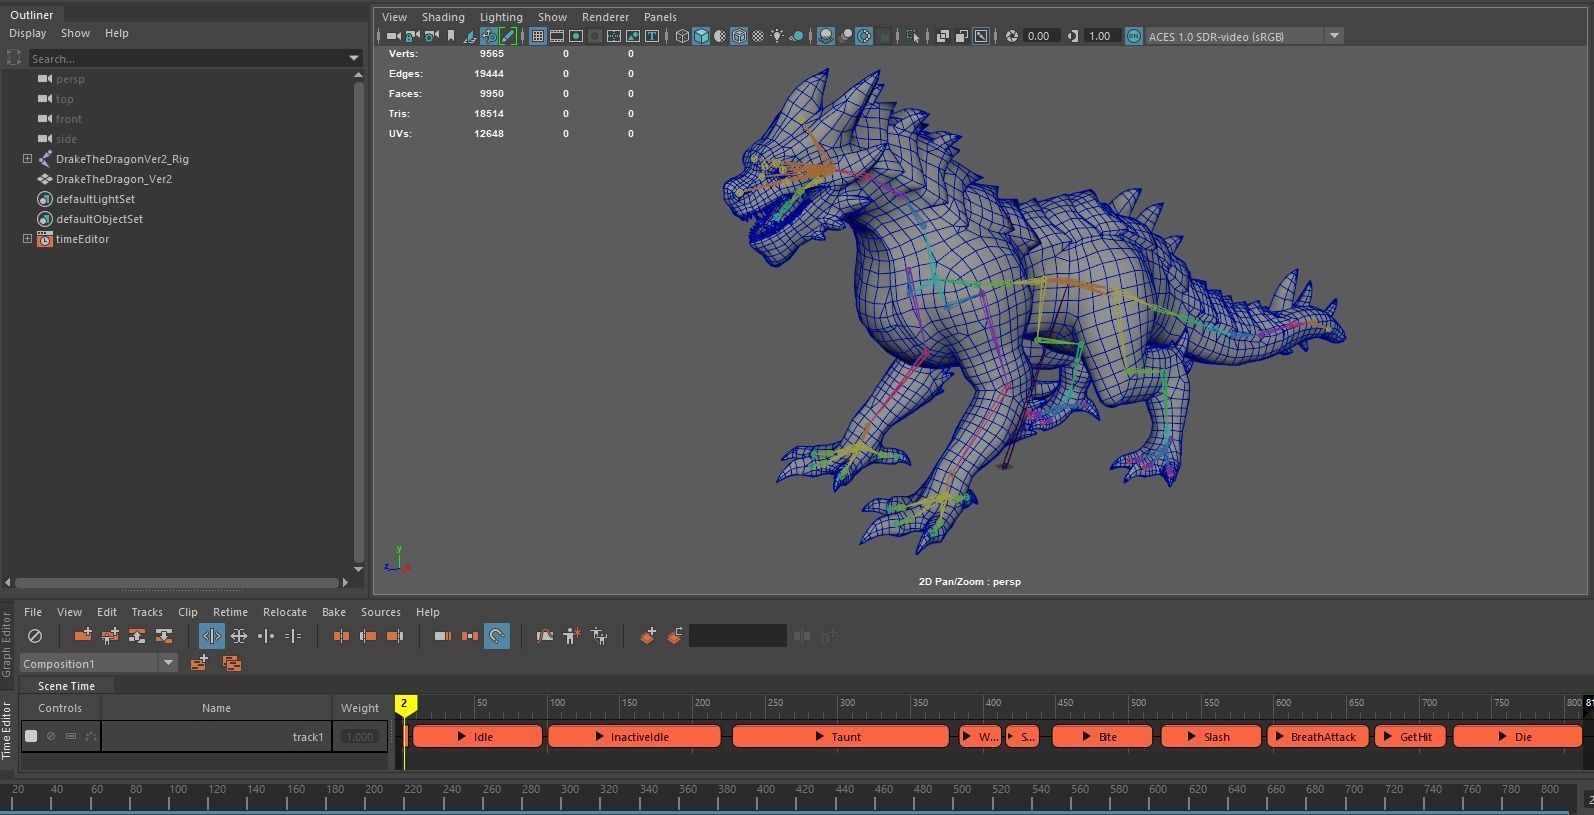
Task: Select the Slash clip
Action: coord(1210,737)
